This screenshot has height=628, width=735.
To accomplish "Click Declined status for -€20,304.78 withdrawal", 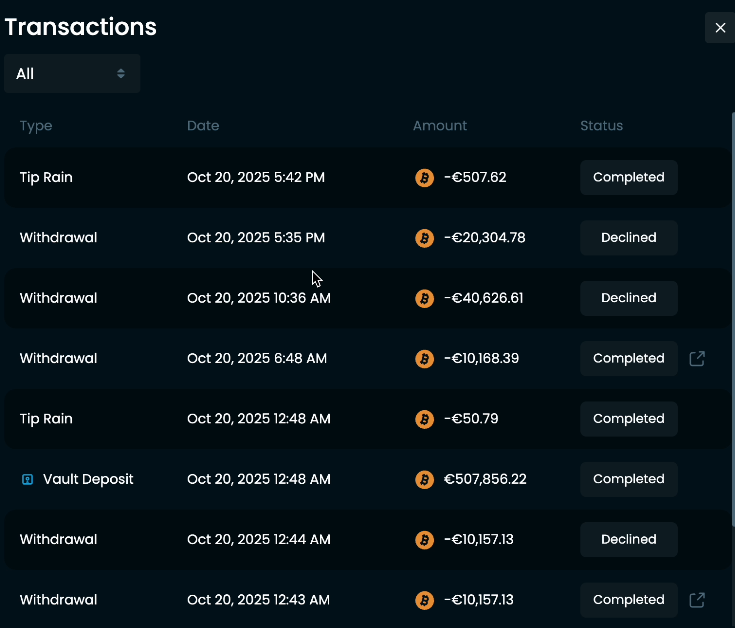I will (x=628, y=238).
